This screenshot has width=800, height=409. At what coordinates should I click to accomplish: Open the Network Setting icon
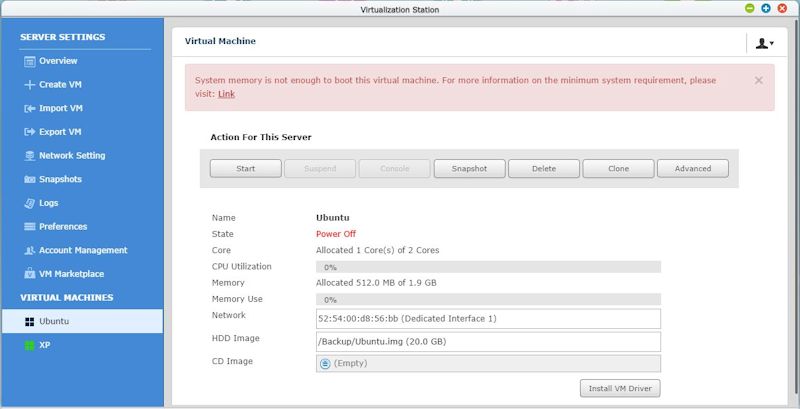(30, 156)
